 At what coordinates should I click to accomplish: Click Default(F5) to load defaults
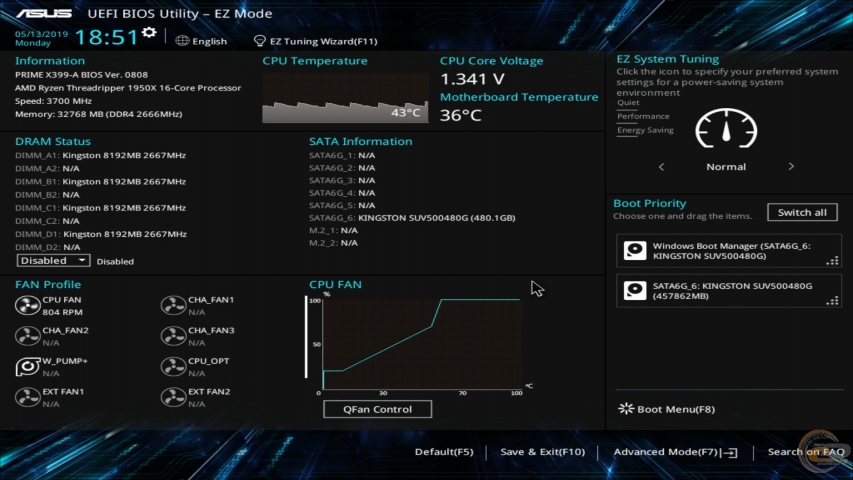(444, 452)
